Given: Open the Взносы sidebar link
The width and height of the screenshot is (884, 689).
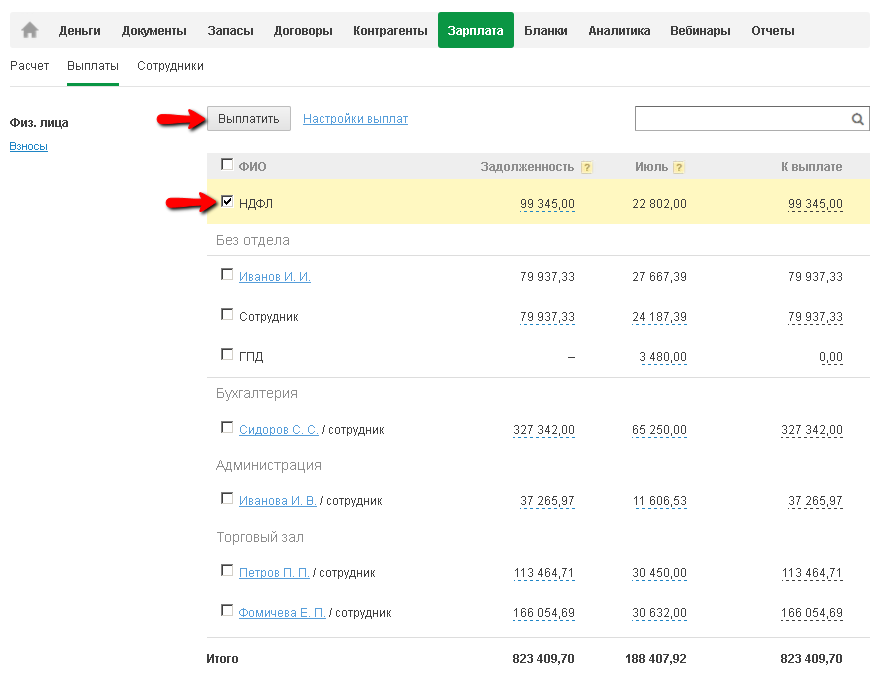Looking at the screenshot, I should pyautogui.click(x=28, y=147).
